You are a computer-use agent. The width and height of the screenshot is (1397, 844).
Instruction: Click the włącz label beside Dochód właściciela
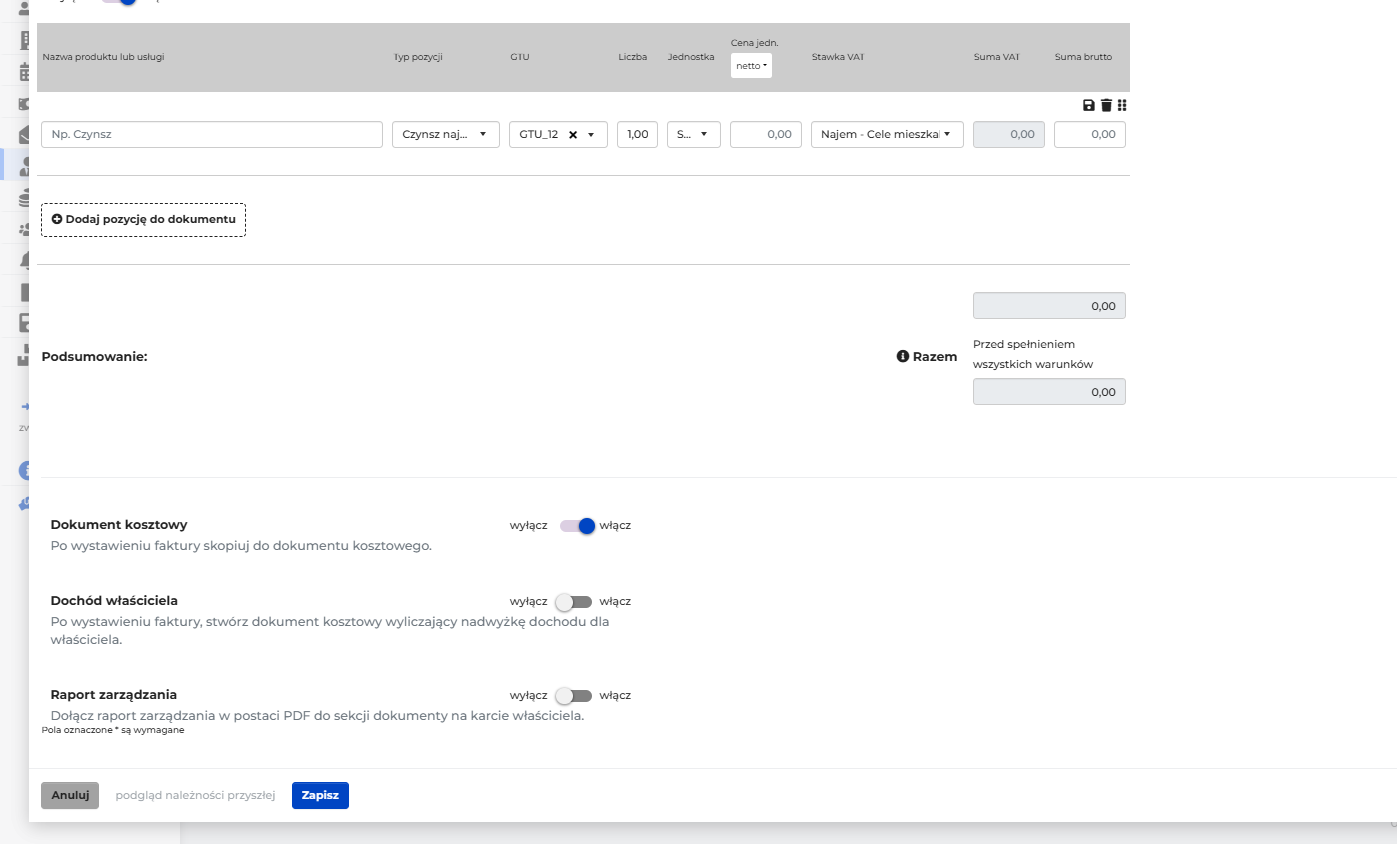pyautogui.click(x=615, y=602)
